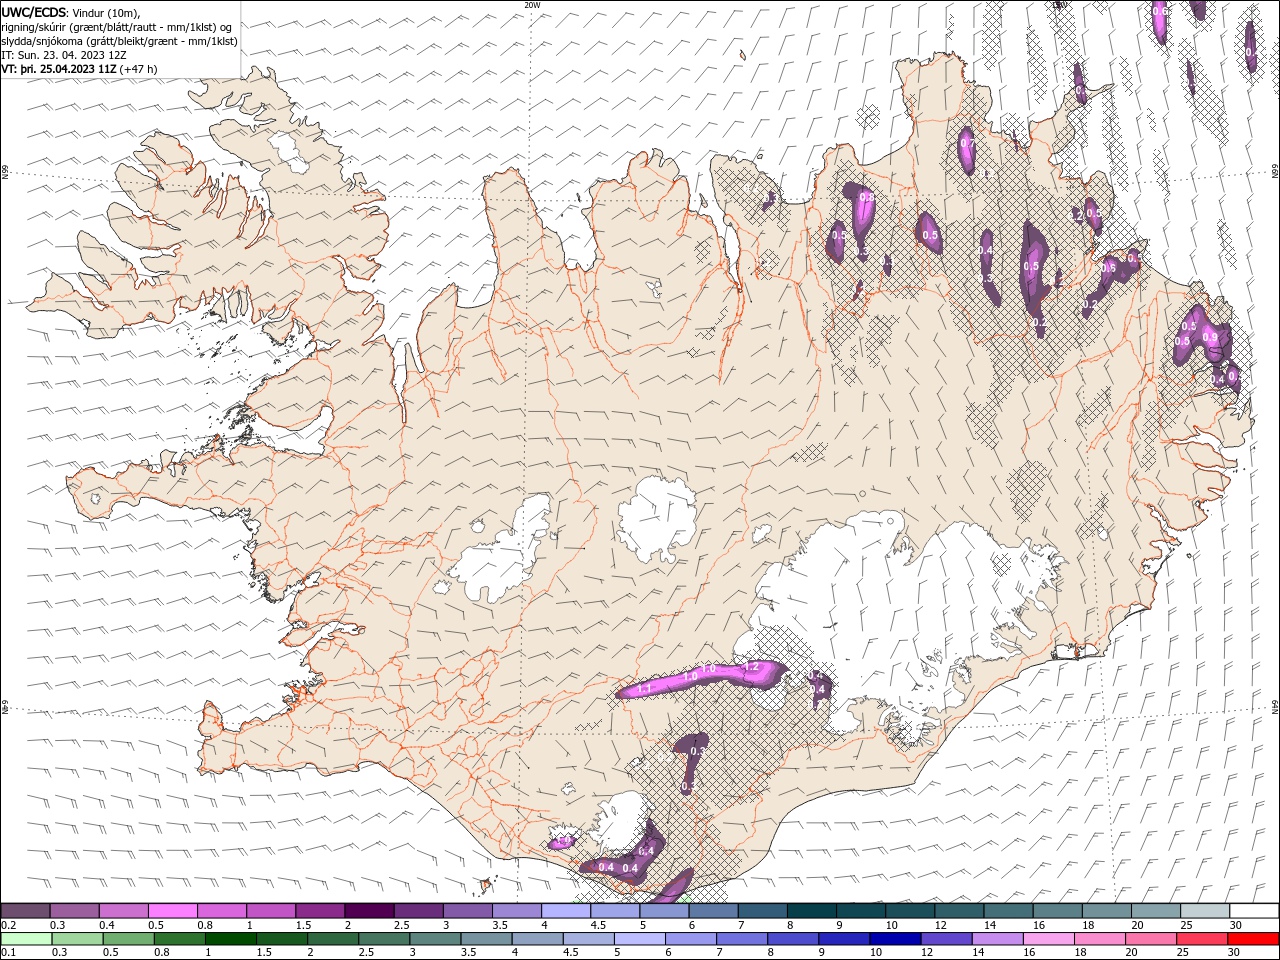1280x960 pixels.
Task: Select the upper legend swatch labeled 18
Action: click(x=1106, y=911)
